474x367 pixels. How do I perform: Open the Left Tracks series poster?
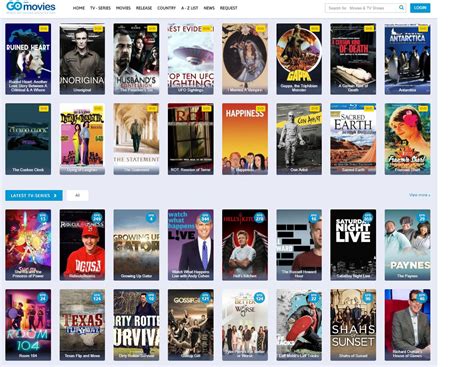tap(299, 325)
